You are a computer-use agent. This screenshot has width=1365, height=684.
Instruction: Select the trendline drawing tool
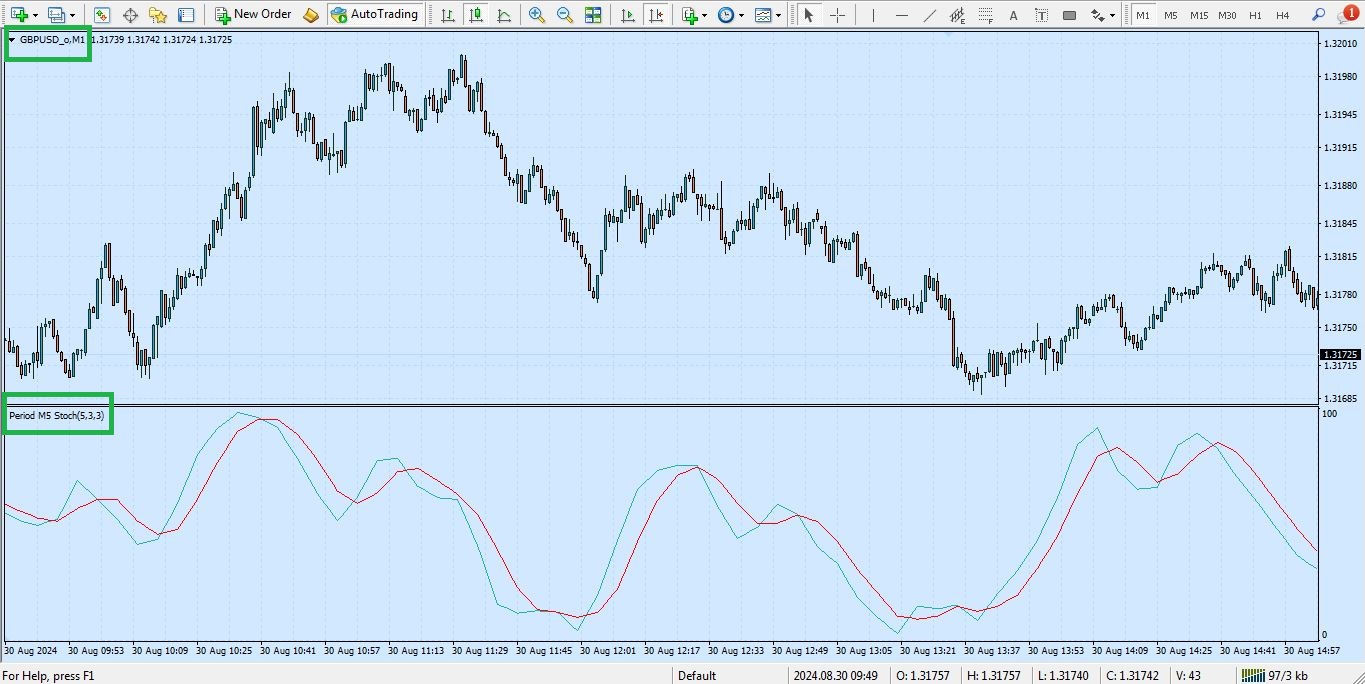tap(930, 15)
